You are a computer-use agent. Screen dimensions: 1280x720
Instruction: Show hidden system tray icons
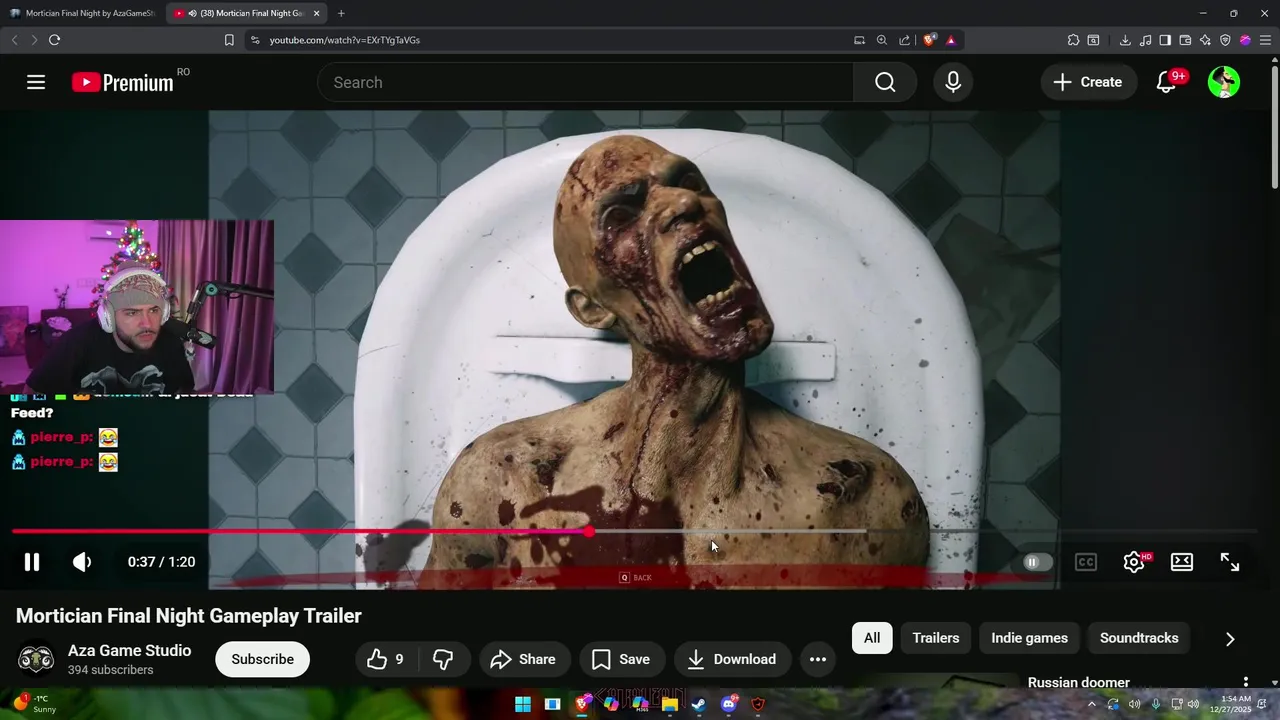pyautogui.click(x=1092, y=704)
